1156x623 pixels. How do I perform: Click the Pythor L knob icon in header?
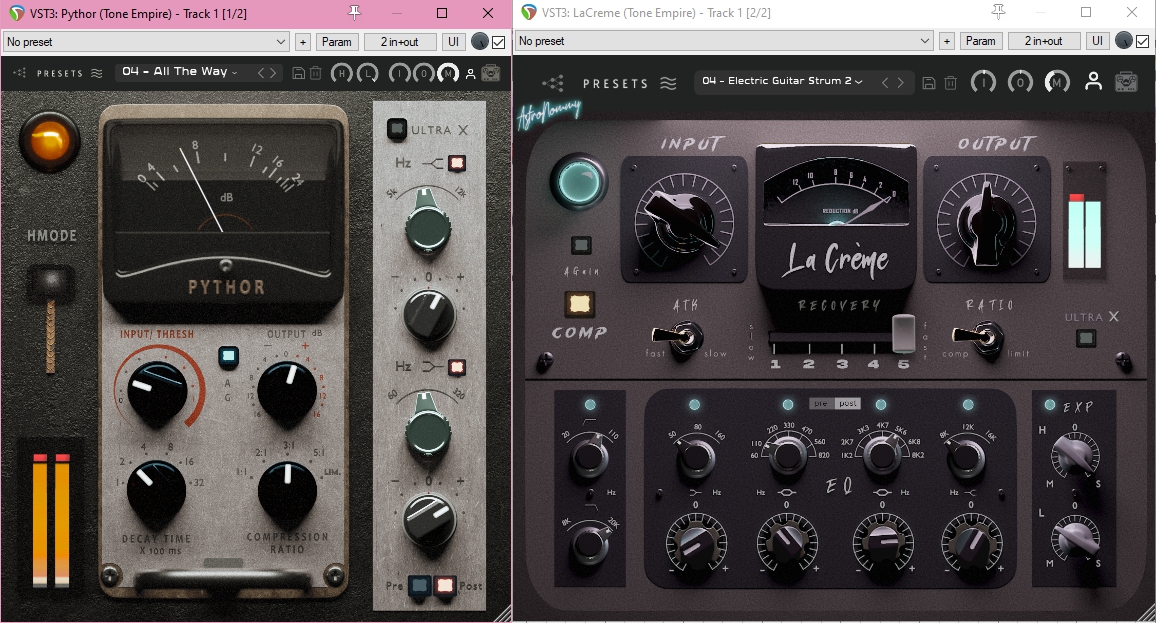point(367,73)
